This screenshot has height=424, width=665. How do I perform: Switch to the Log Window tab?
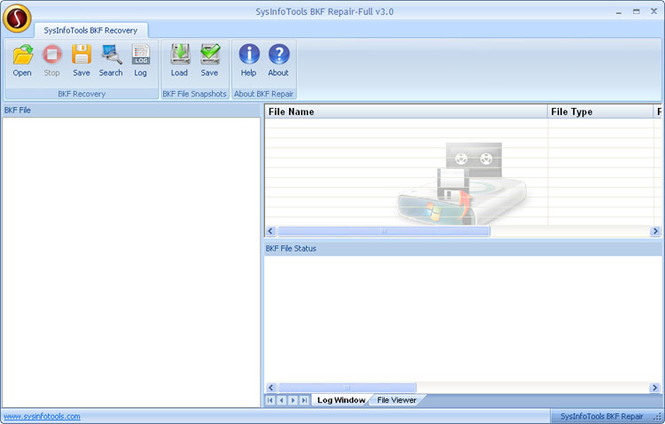tap(341, 400)
